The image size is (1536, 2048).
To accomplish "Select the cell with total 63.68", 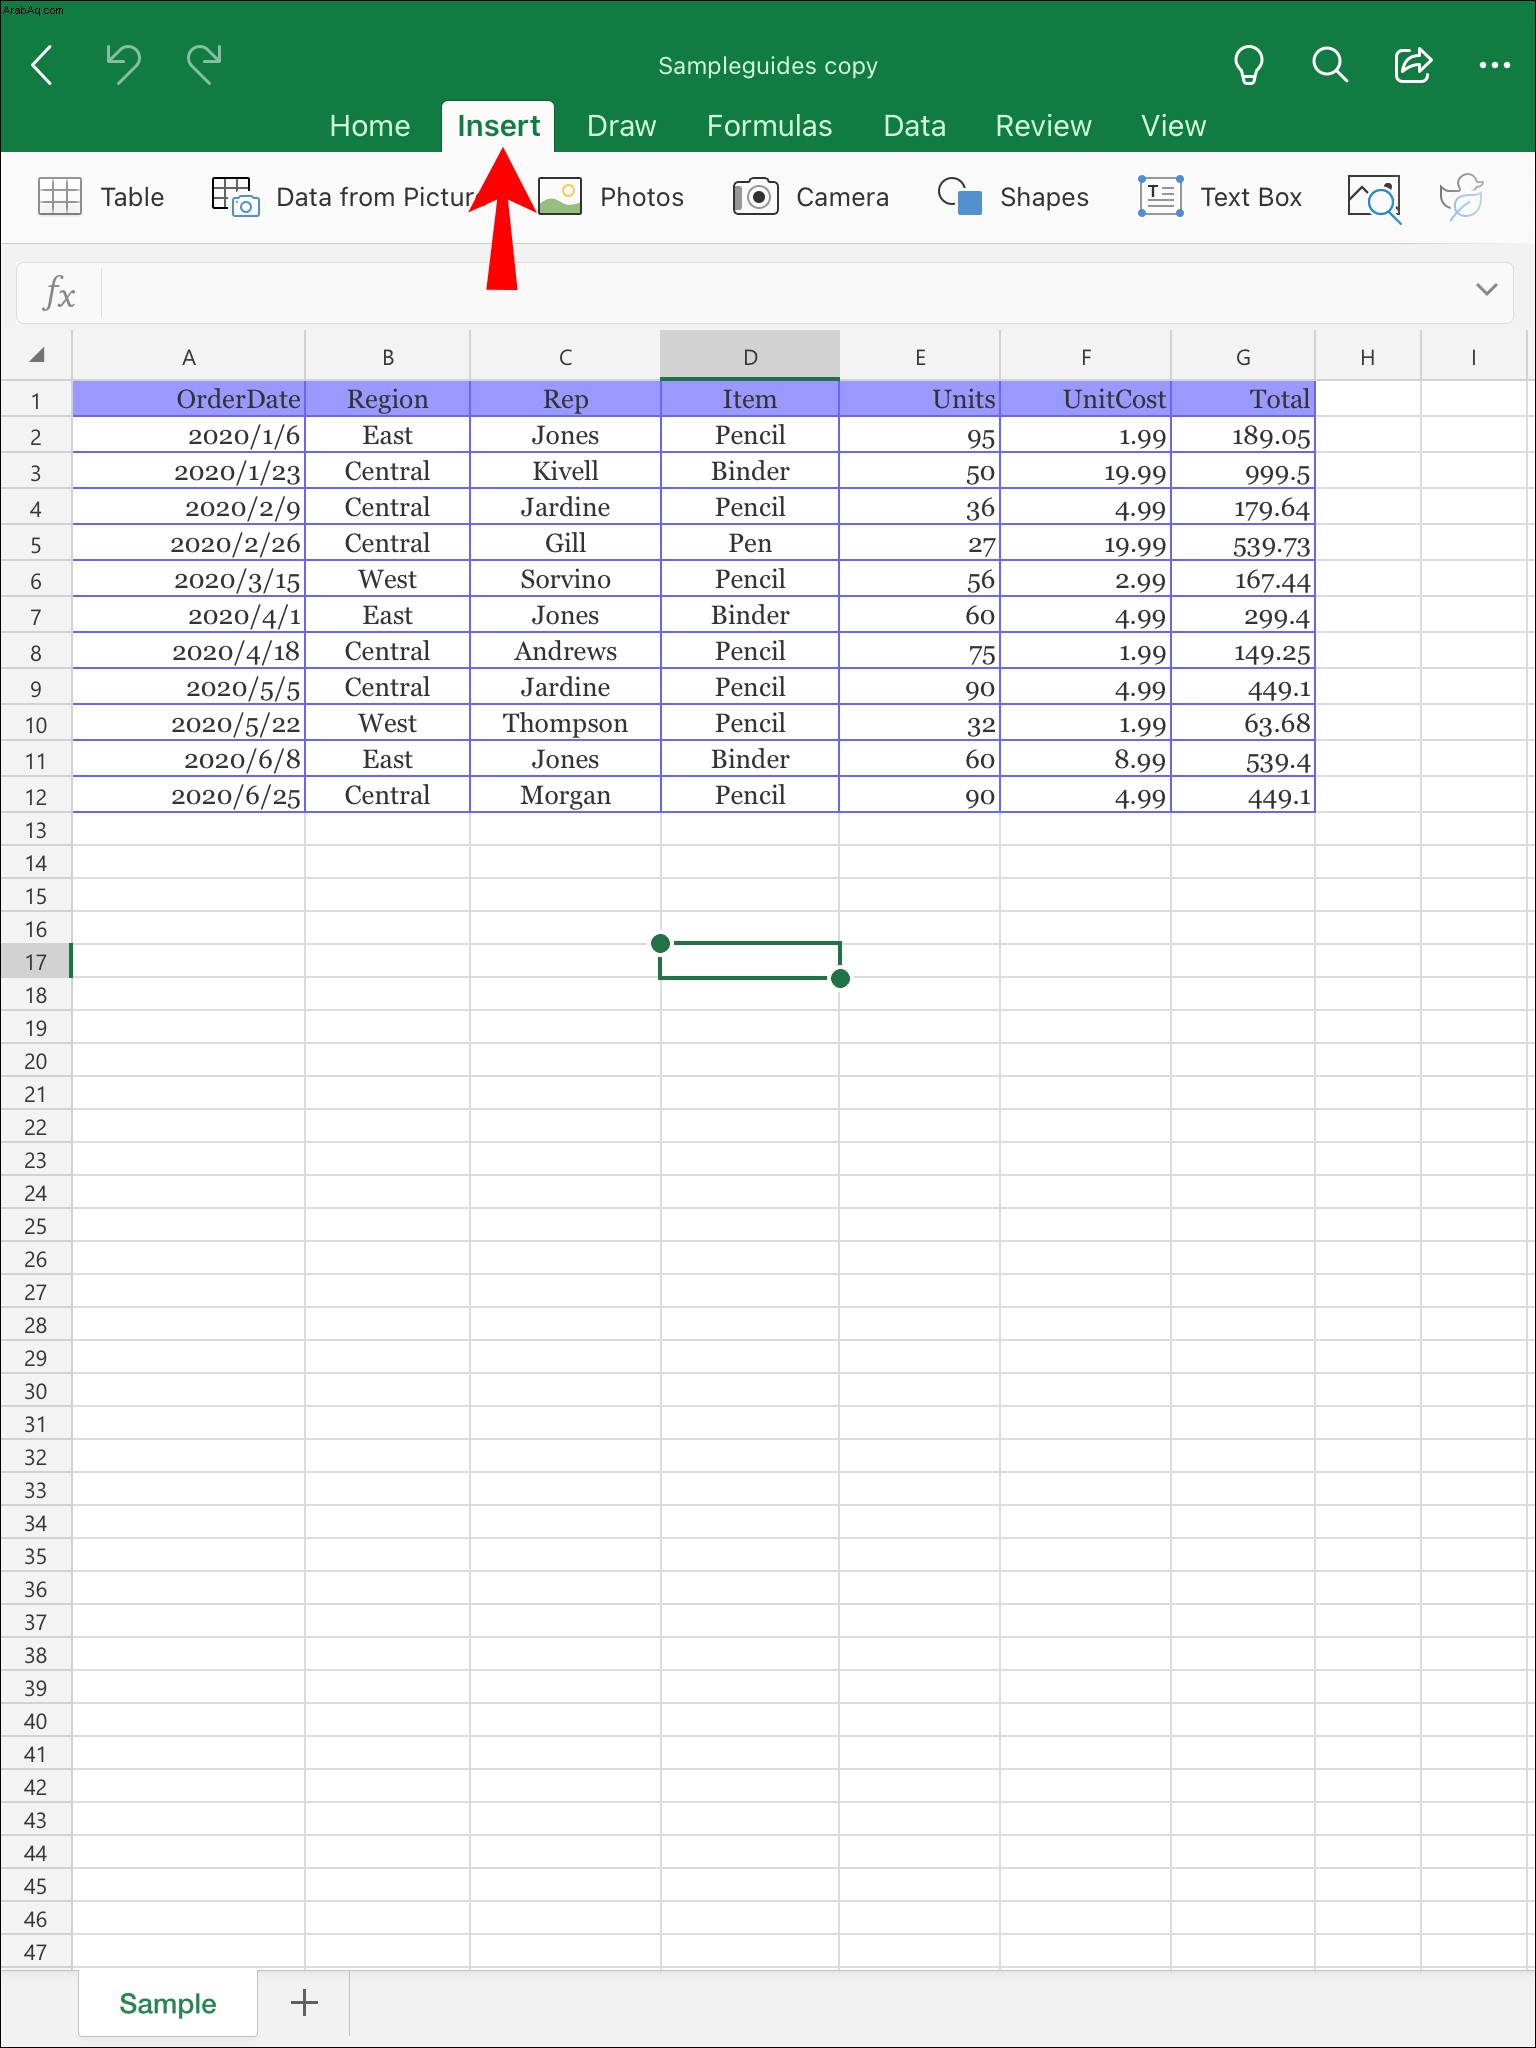I will pos(1243,723).
